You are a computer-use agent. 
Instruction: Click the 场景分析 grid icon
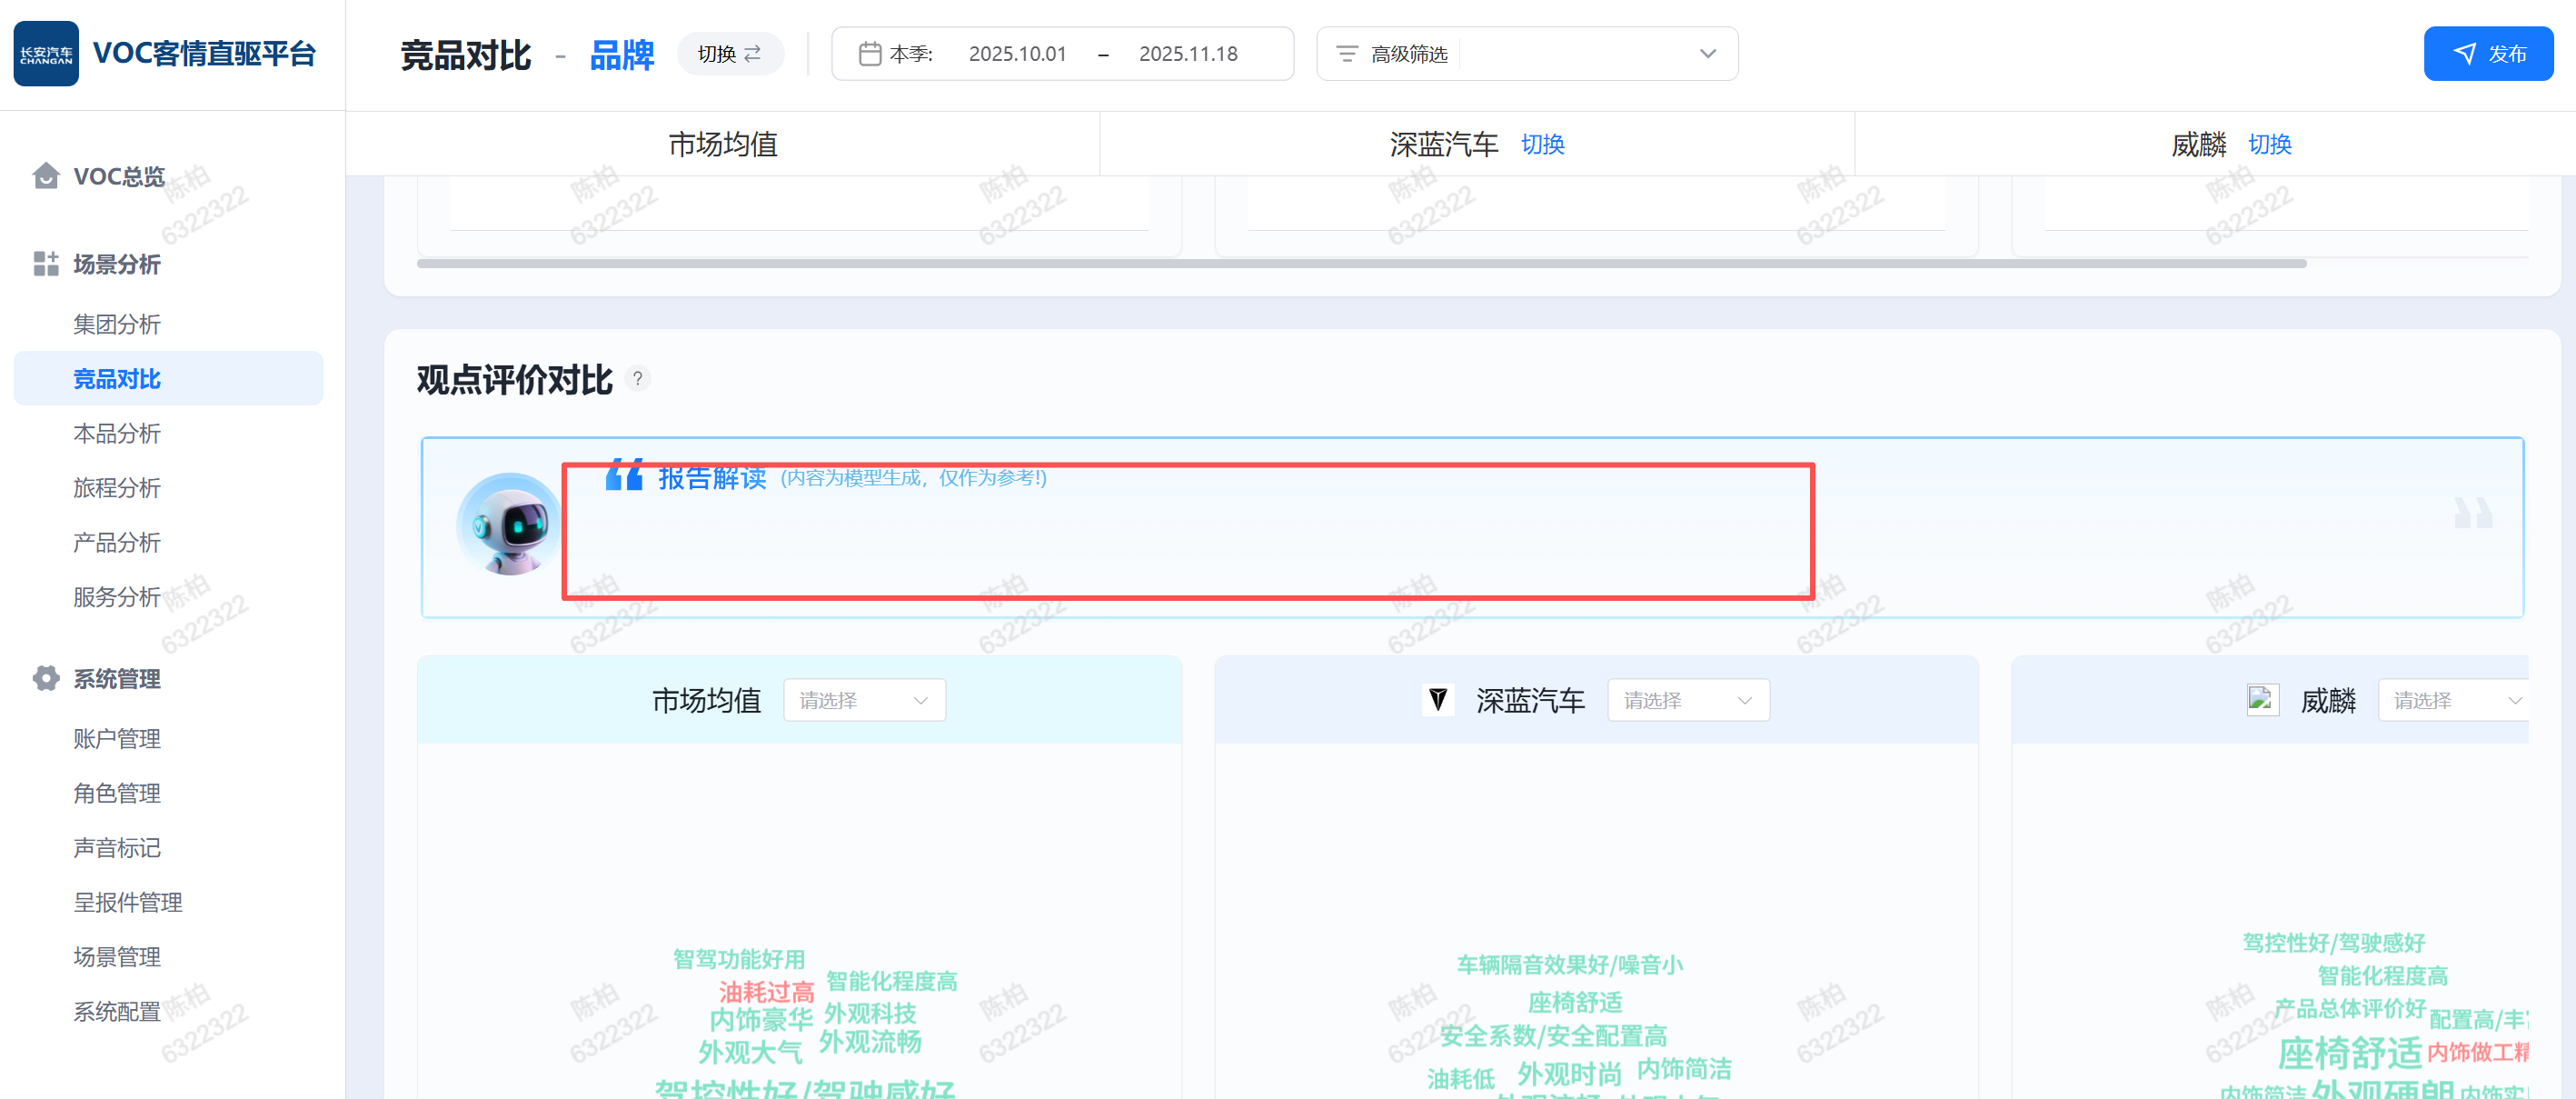[x=46, y=264]
